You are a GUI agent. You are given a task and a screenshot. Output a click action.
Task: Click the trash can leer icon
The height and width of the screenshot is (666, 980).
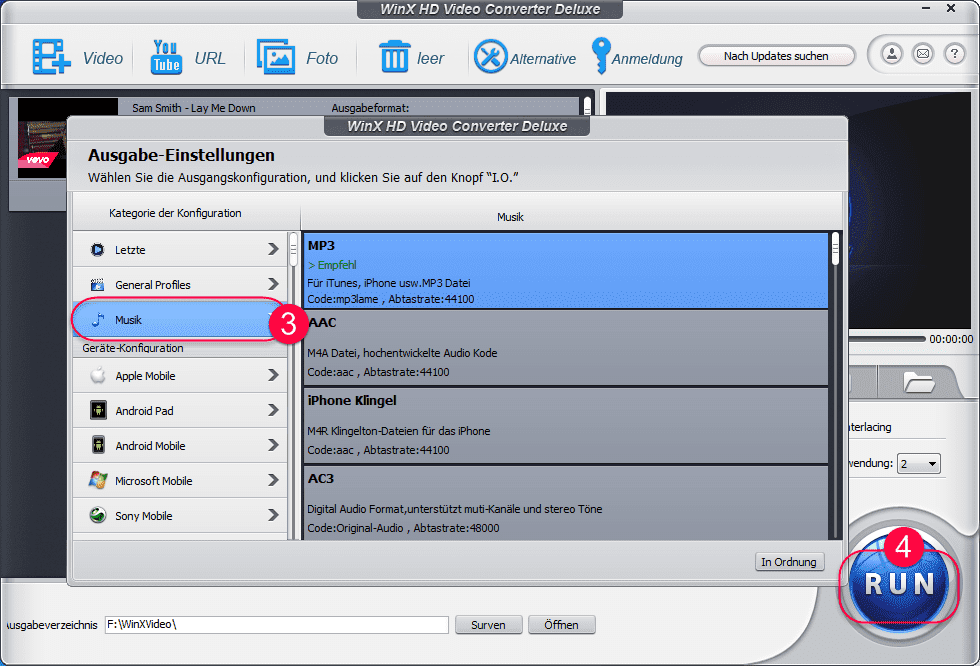[x=394, y=57]
